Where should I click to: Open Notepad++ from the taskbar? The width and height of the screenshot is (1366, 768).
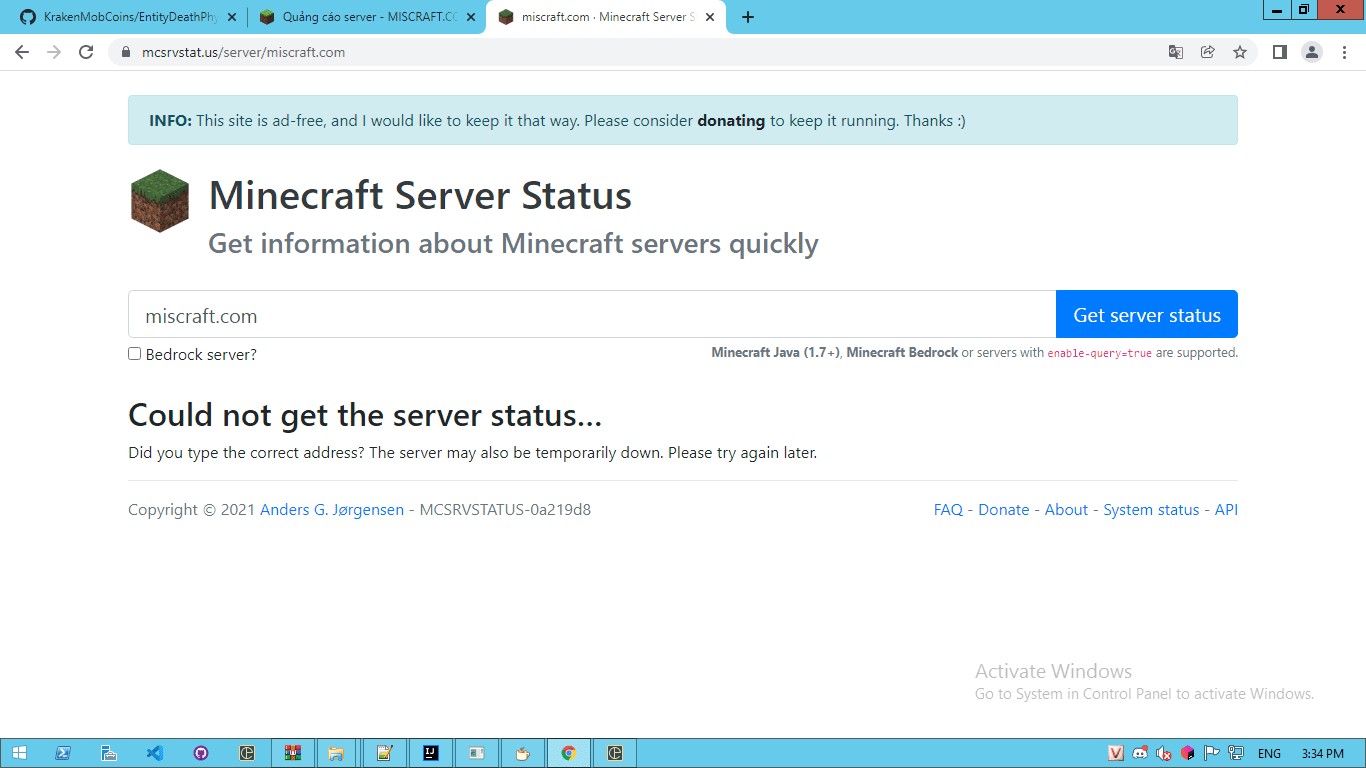384,753
